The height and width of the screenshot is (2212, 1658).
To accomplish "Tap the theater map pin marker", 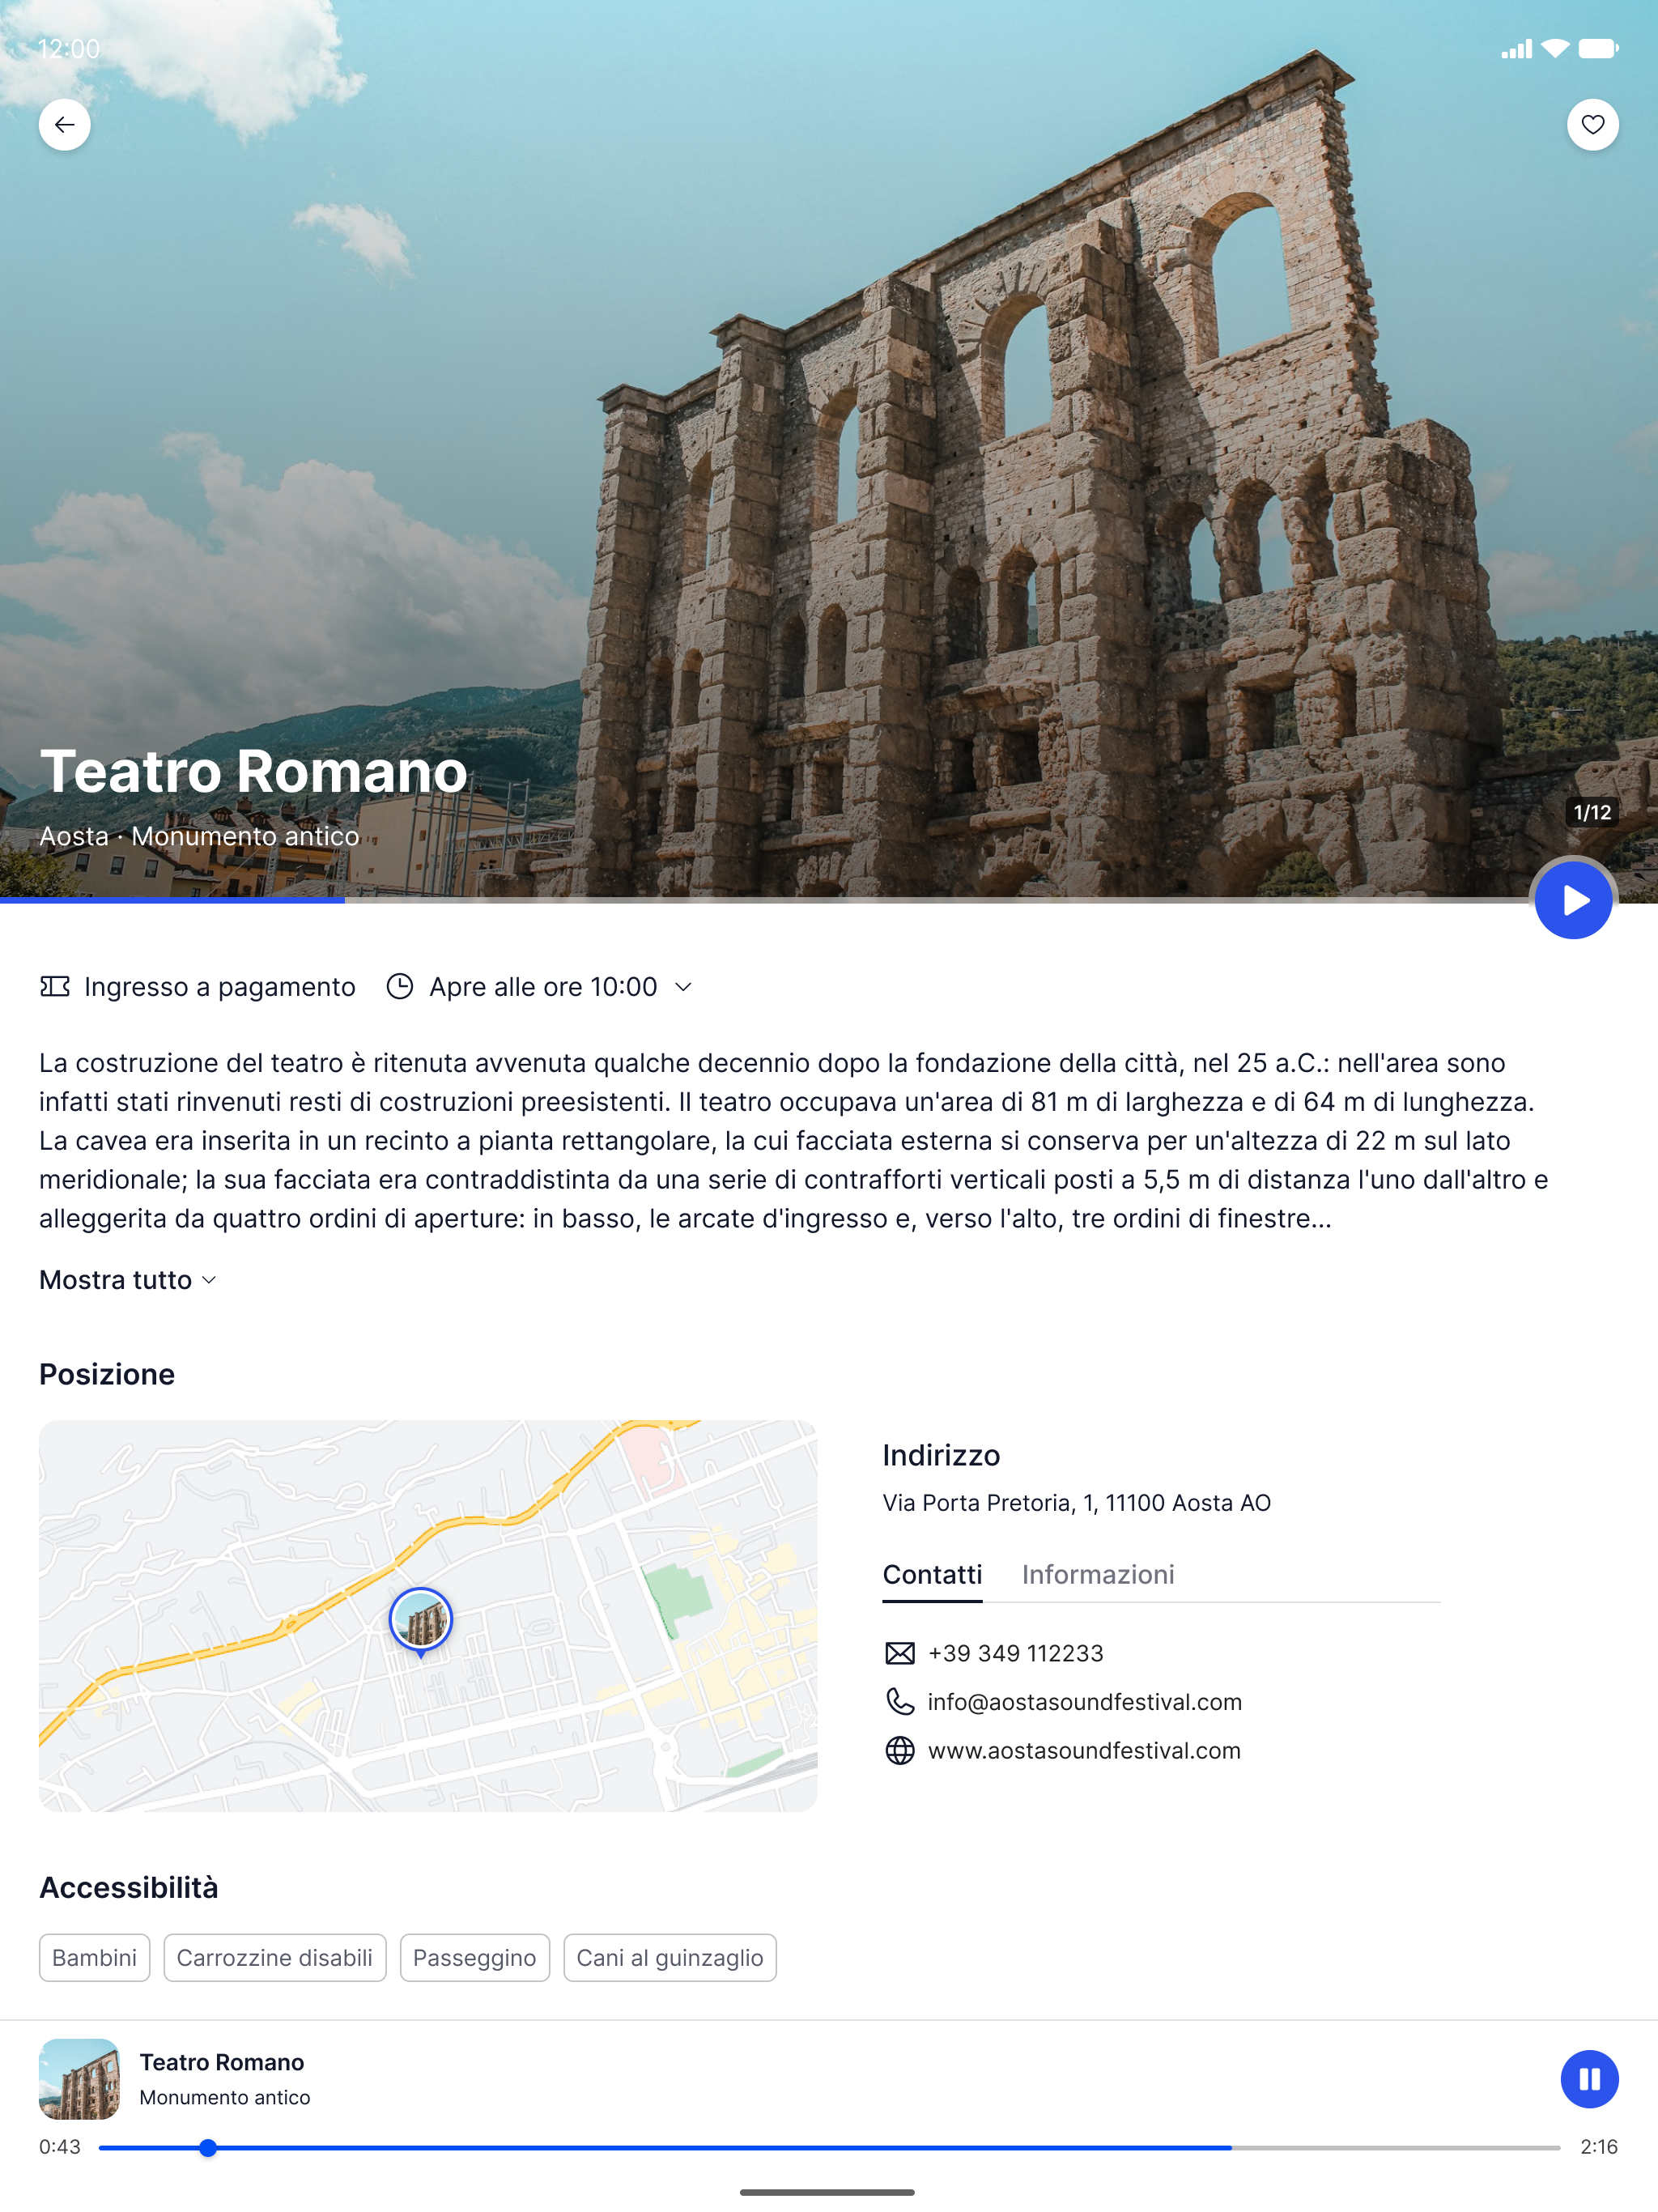I will 421,1619.
